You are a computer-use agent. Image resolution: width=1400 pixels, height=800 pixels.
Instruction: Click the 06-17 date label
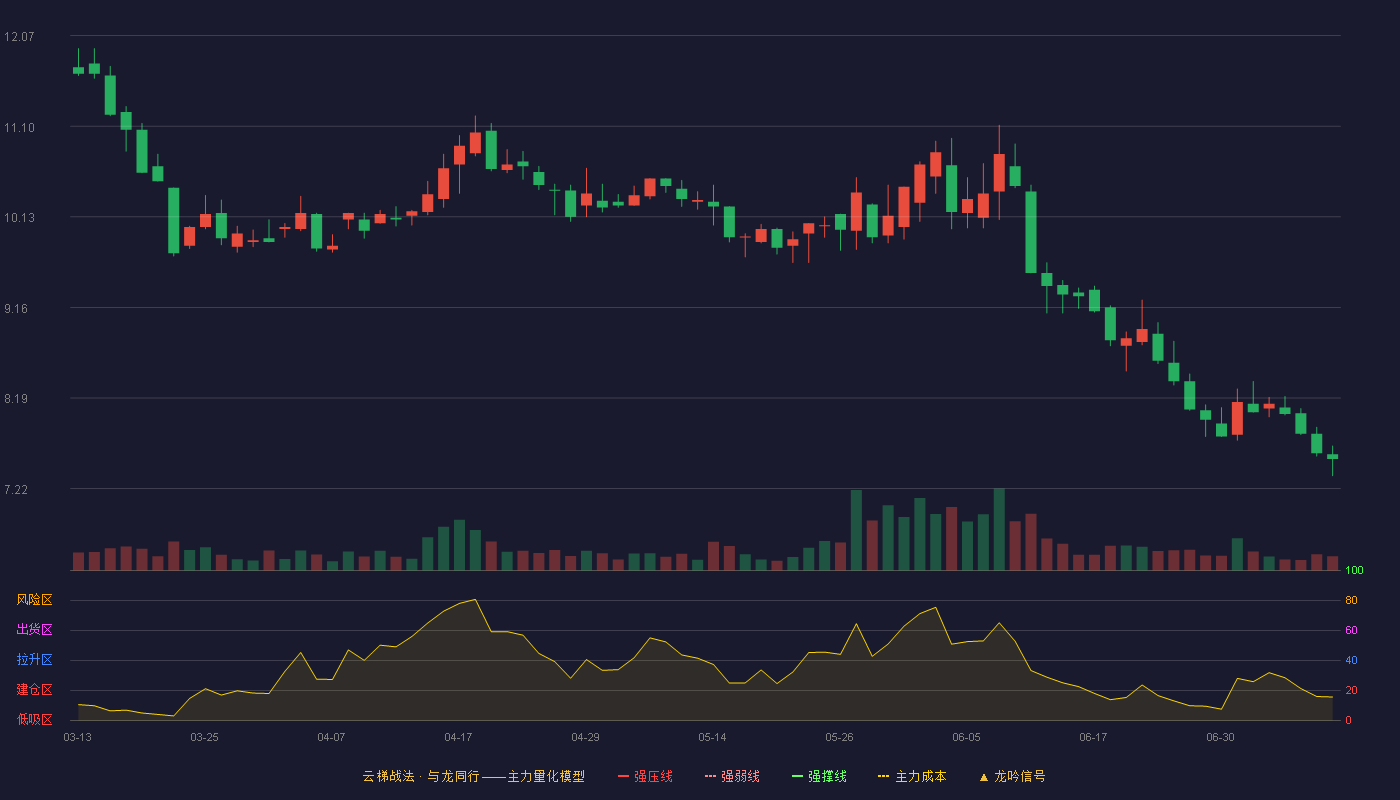click(1093, 737)
